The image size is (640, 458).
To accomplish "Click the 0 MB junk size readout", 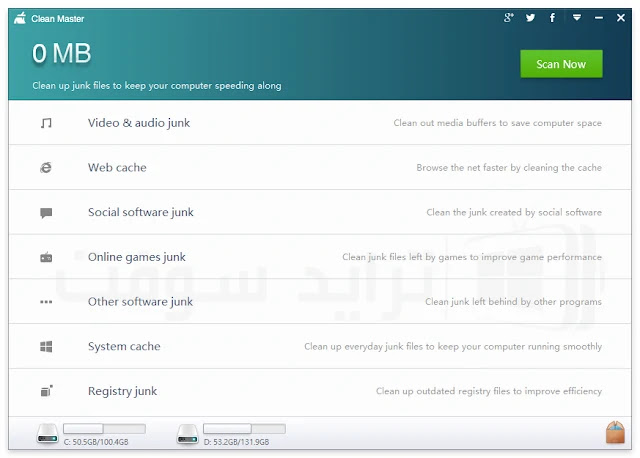I will point(62,53).
